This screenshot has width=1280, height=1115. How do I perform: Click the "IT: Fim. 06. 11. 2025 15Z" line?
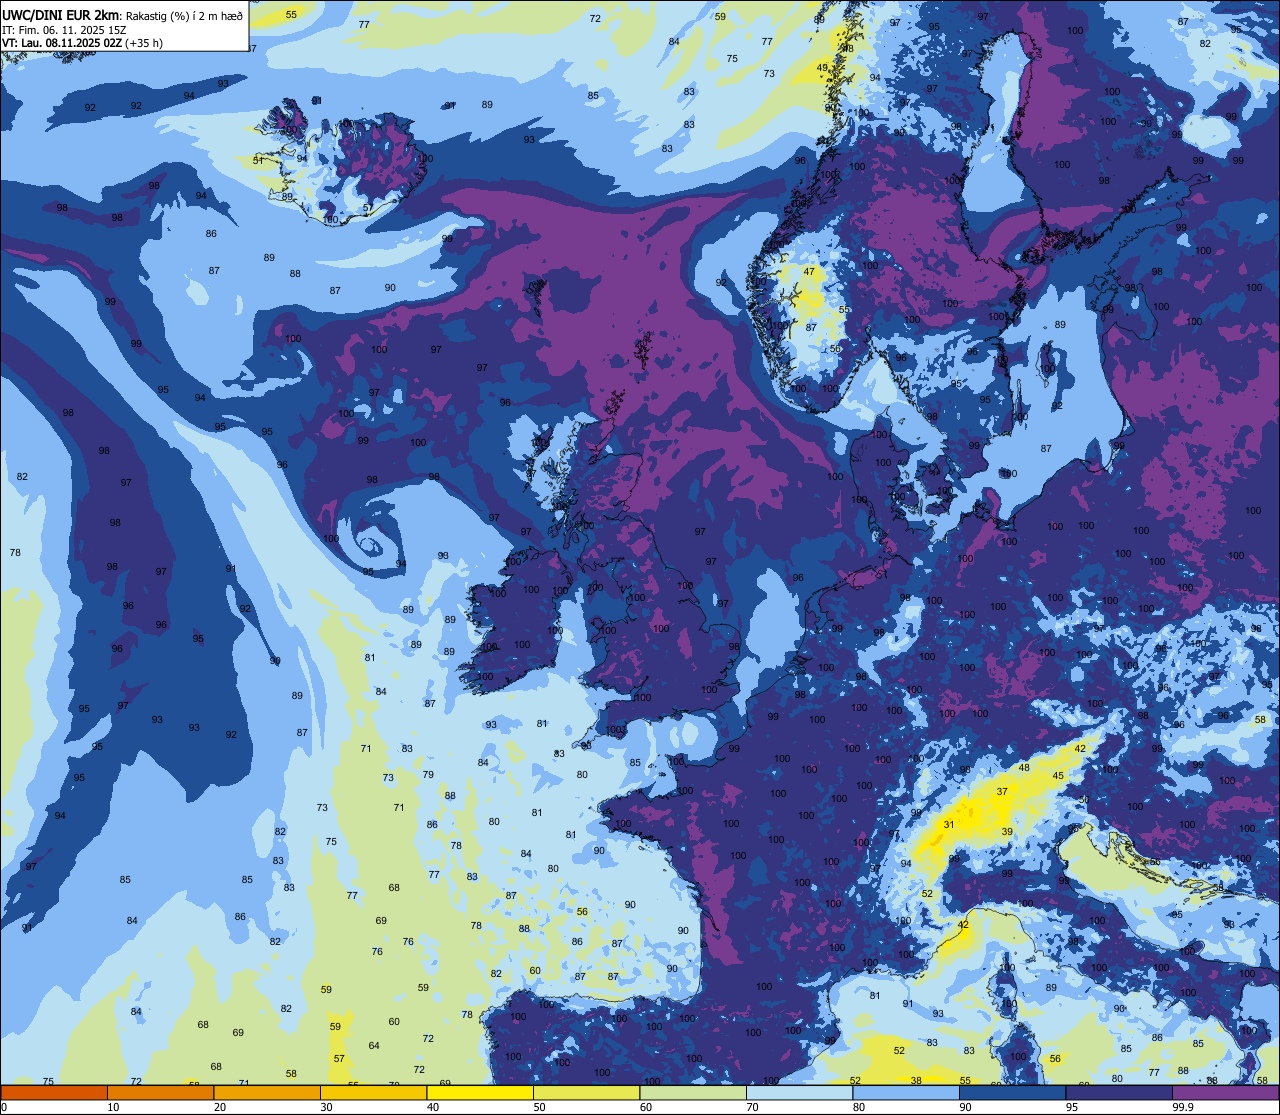64,30
